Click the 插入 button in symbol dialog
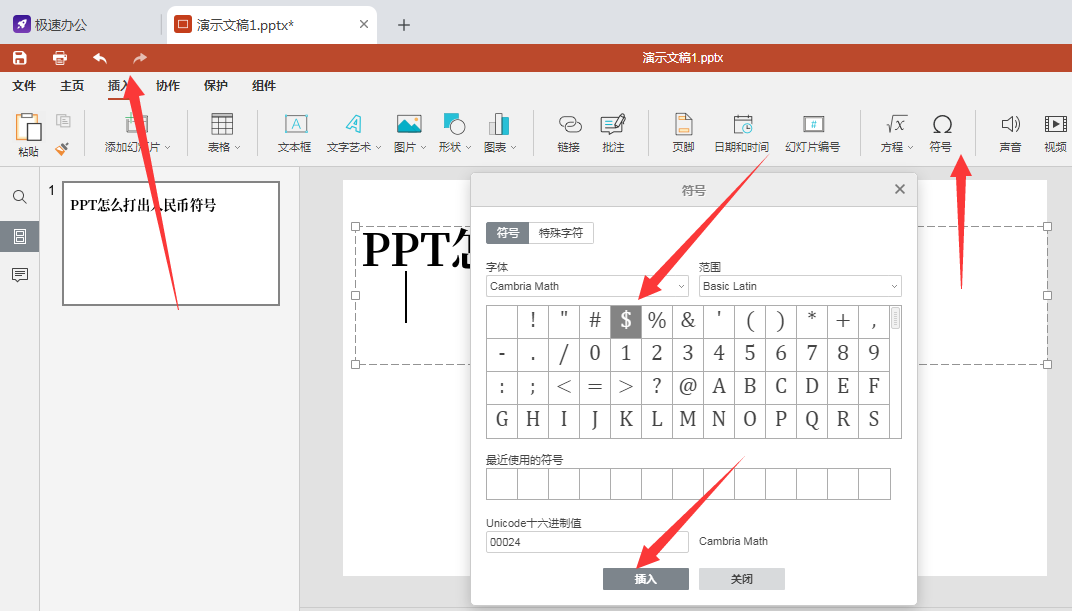 pos(645,579)
